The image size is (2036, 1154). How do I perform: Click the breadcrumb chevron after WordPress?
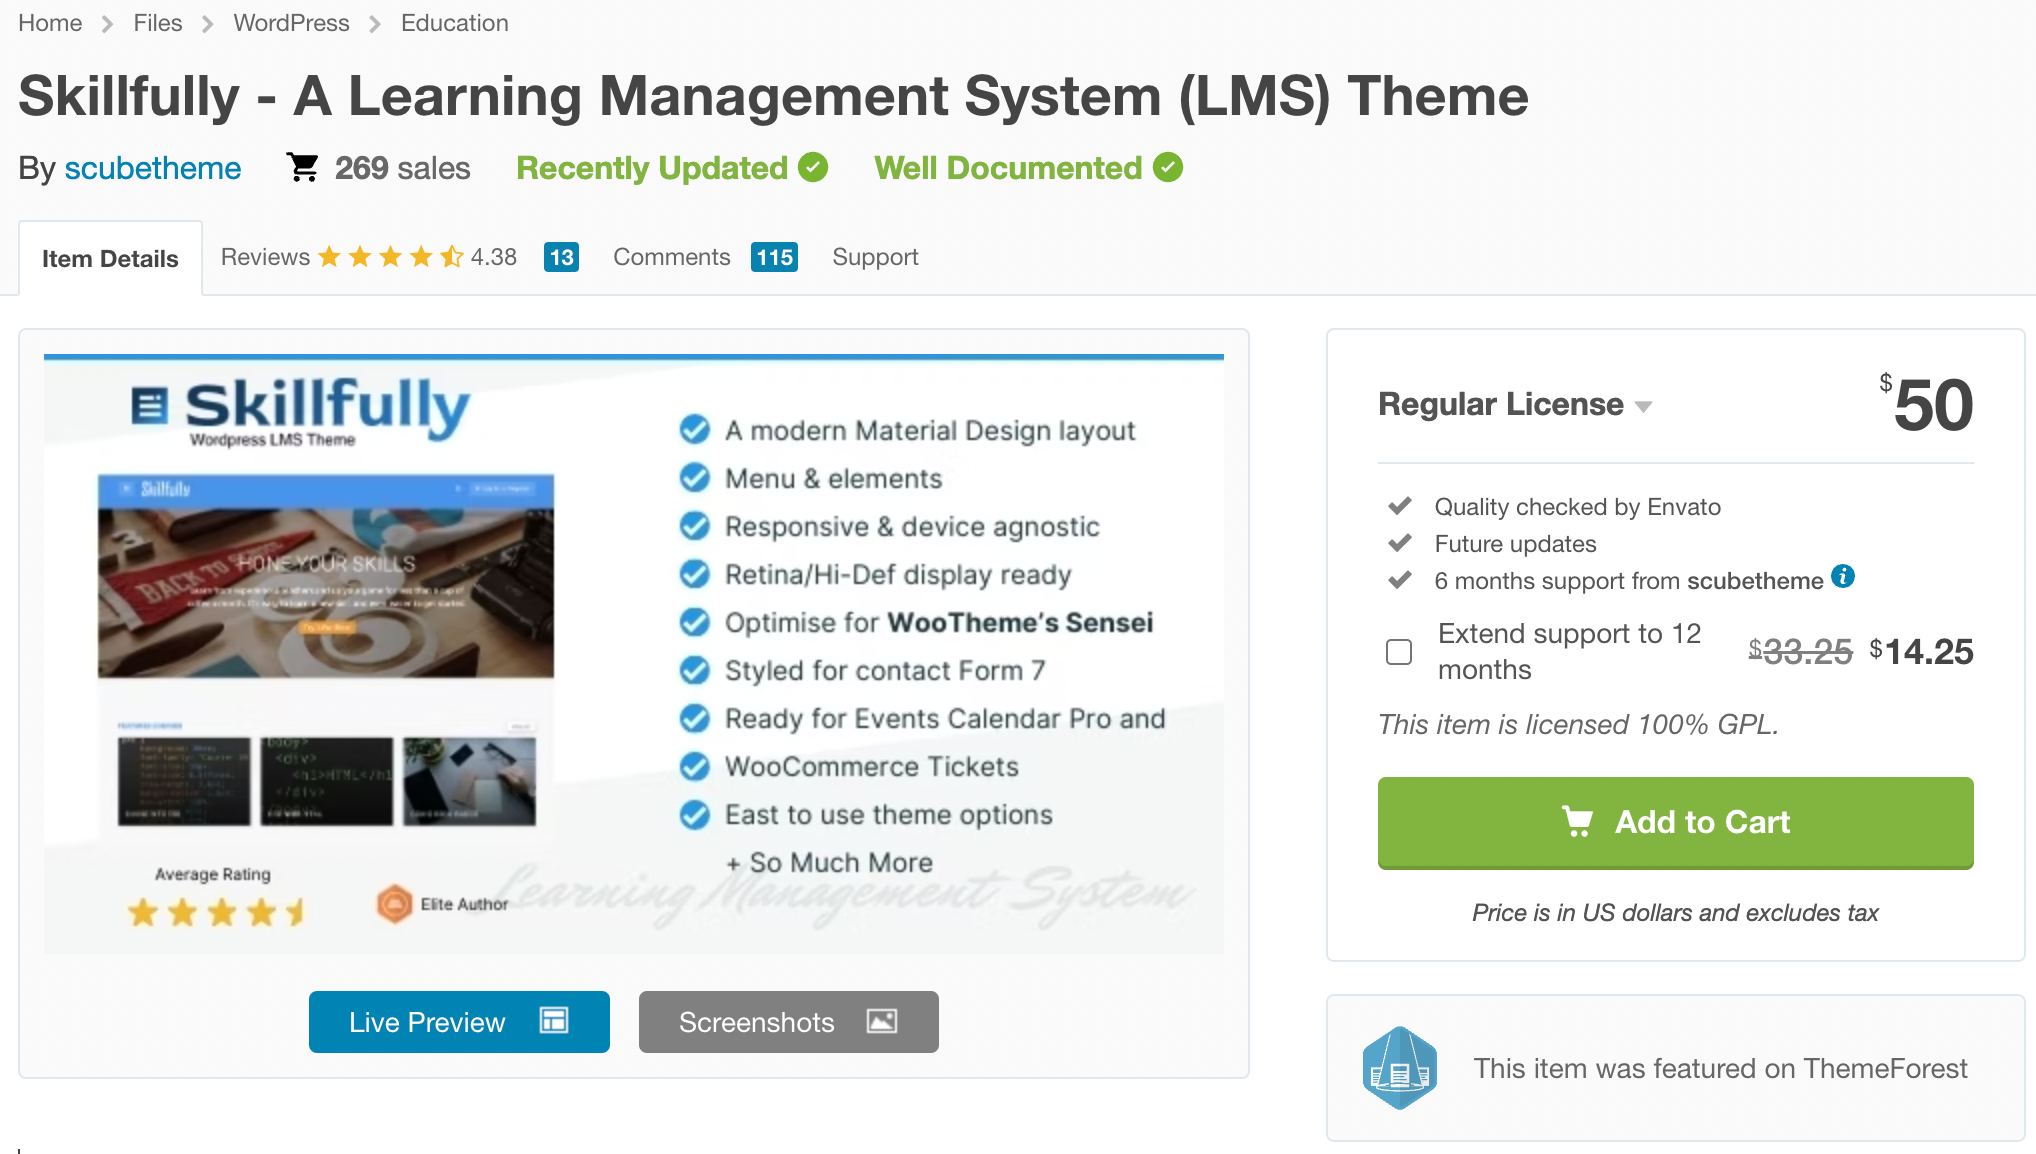coord(375,24)
